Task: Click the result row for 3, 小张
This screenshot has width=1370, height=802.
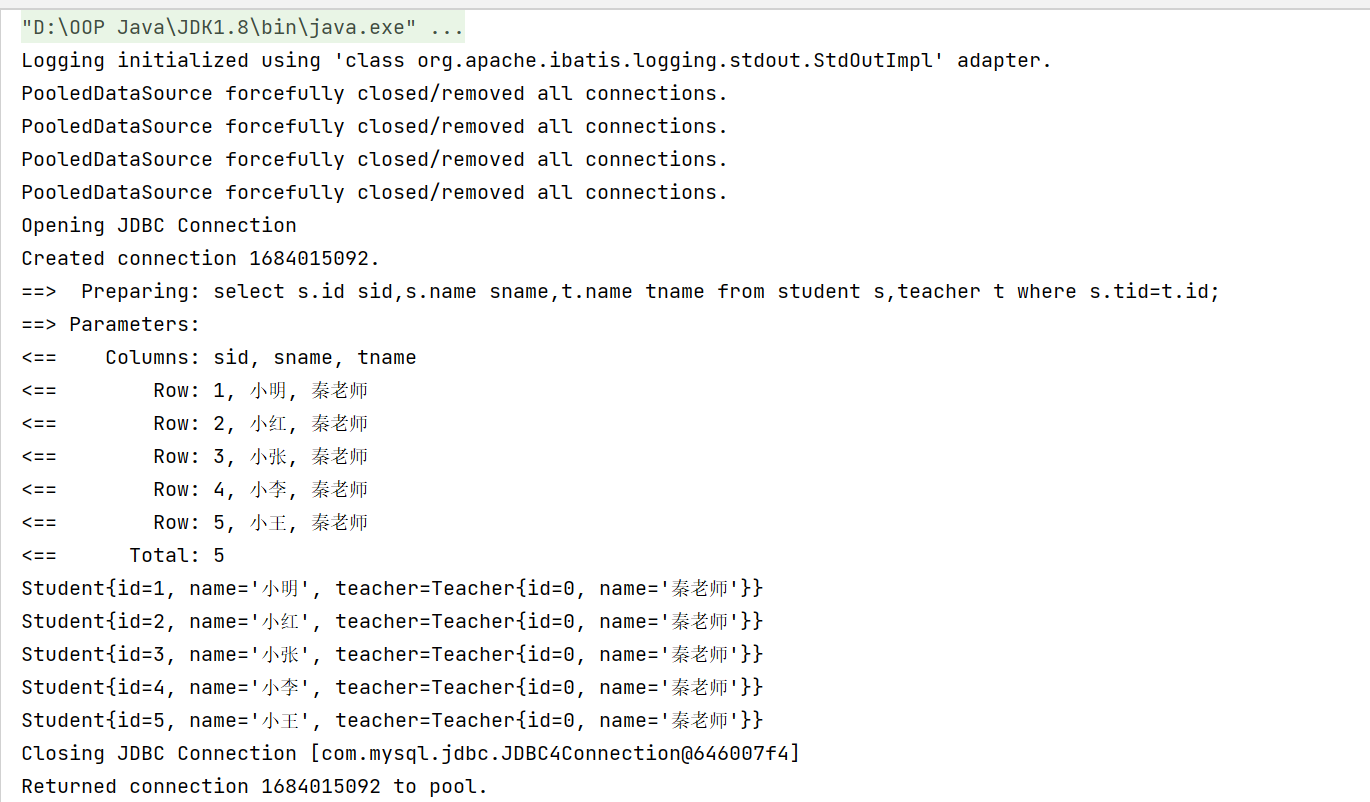Action: click(x=195, y=457)
